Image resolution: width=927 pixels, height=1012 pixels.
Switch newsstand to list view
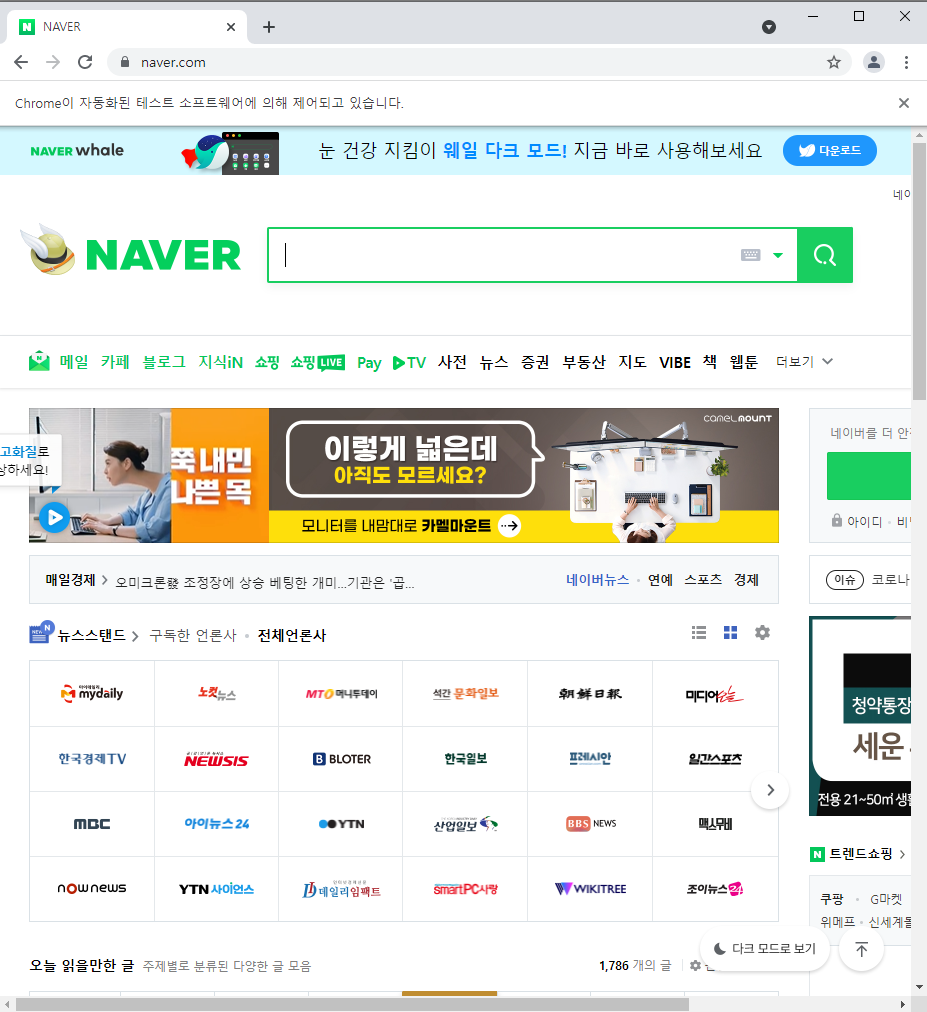pos(698,632)
